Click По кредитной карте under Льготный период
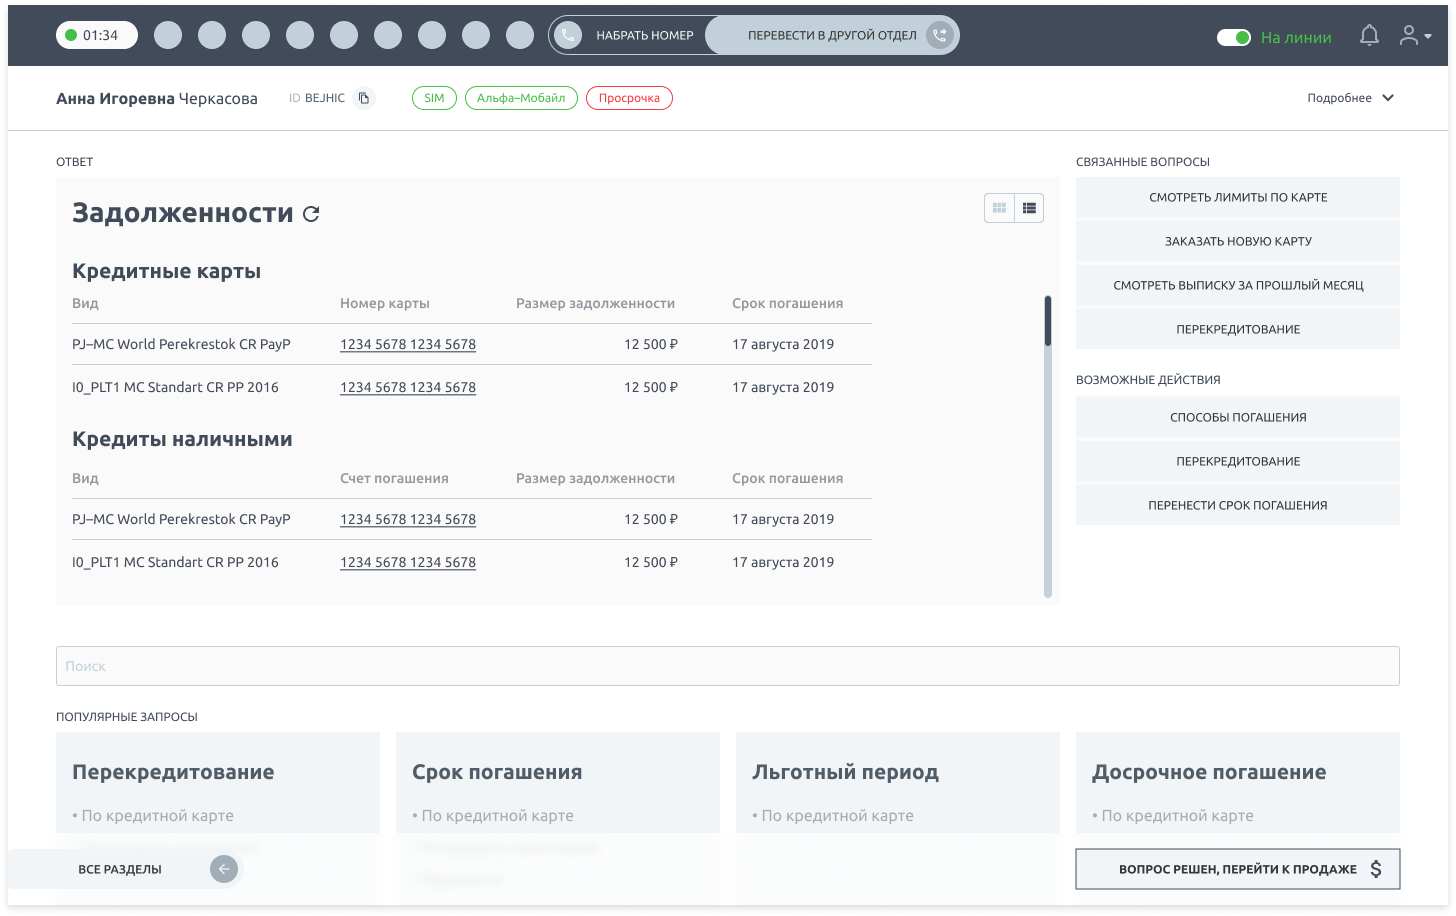The image size is (1456, 916). (x=833, y=815)
